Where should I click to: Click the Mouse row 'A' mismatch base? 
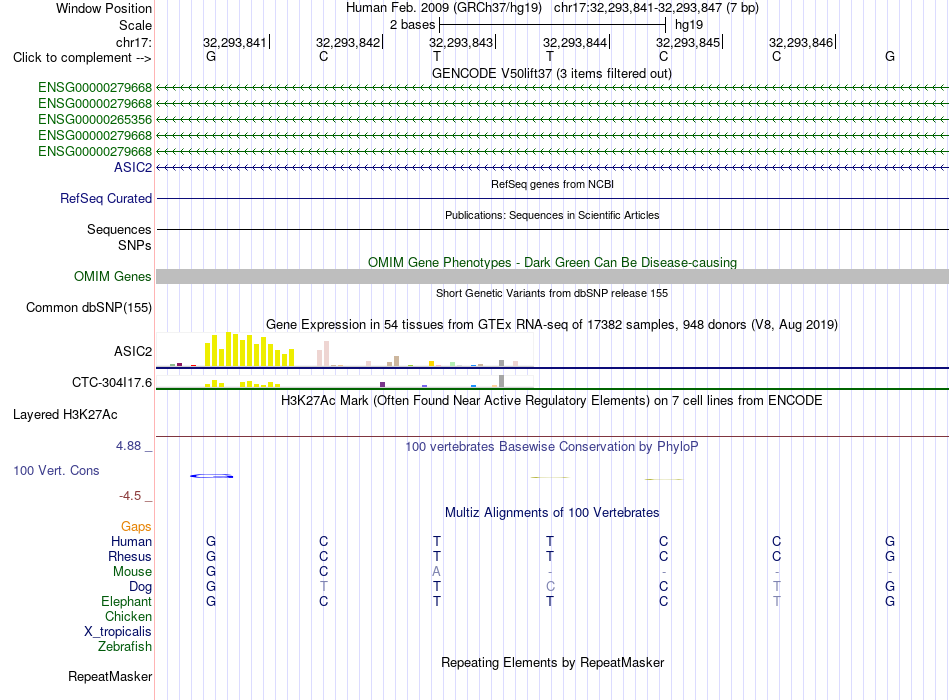click(436, 572)
